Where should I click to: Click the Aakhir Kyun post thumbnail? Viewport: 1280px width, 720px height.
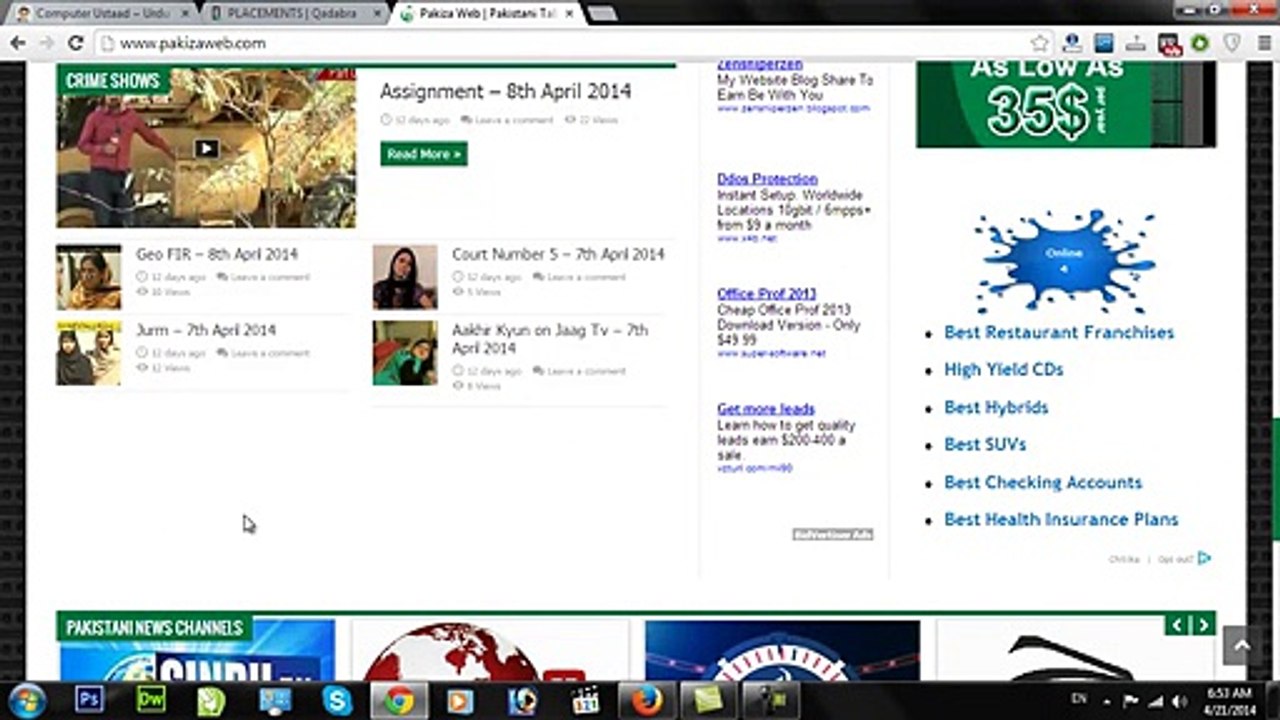point(405,353)
